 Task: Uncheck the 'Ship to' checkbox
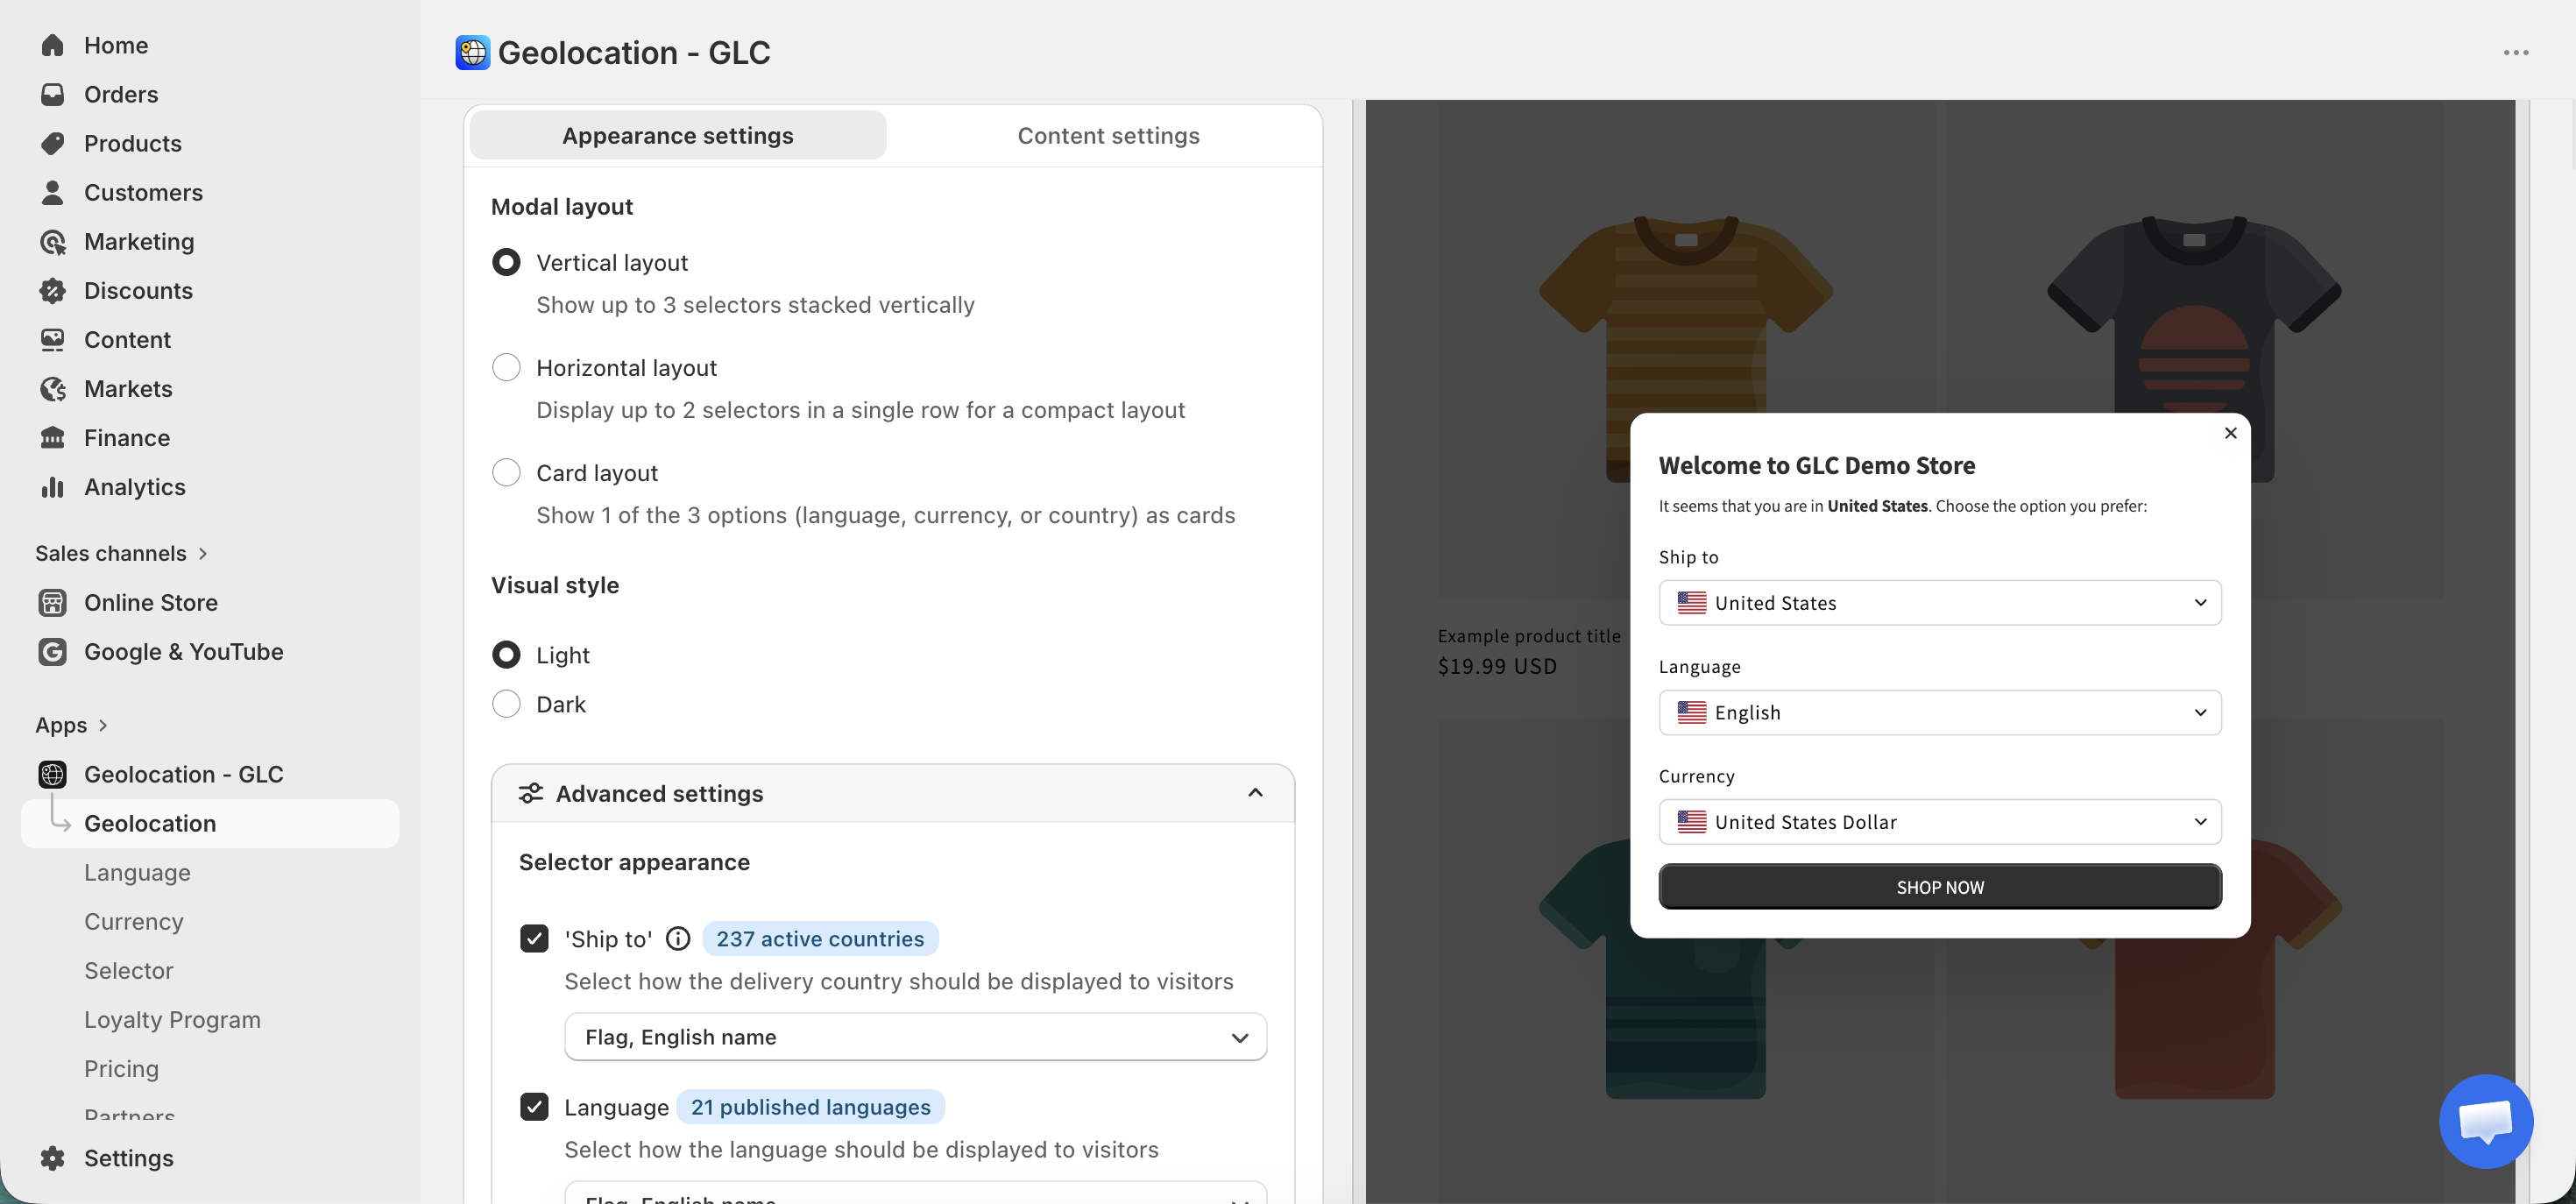(x=534, y=938)
